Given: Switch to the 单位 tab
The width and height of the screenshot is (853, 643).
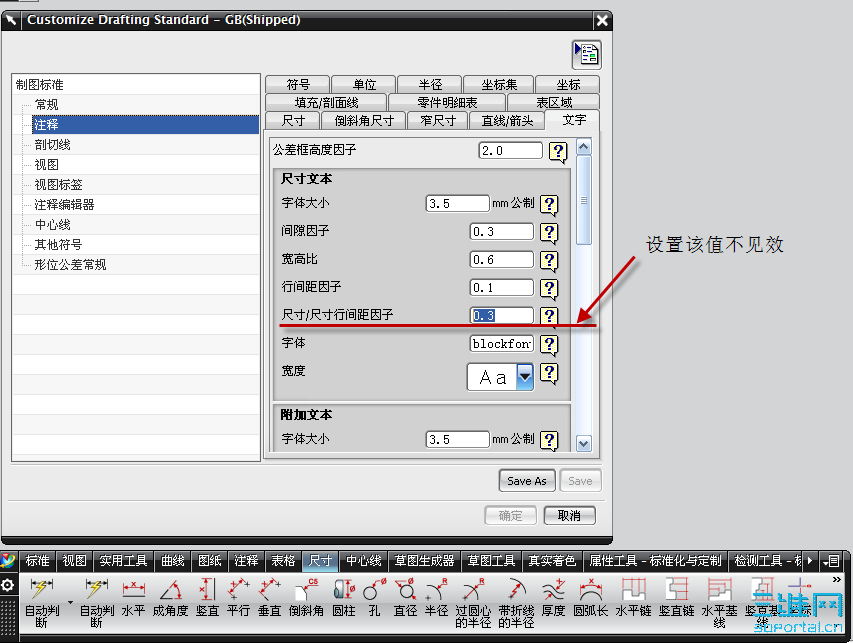Looking at the screenshot, I should [364, 84].
